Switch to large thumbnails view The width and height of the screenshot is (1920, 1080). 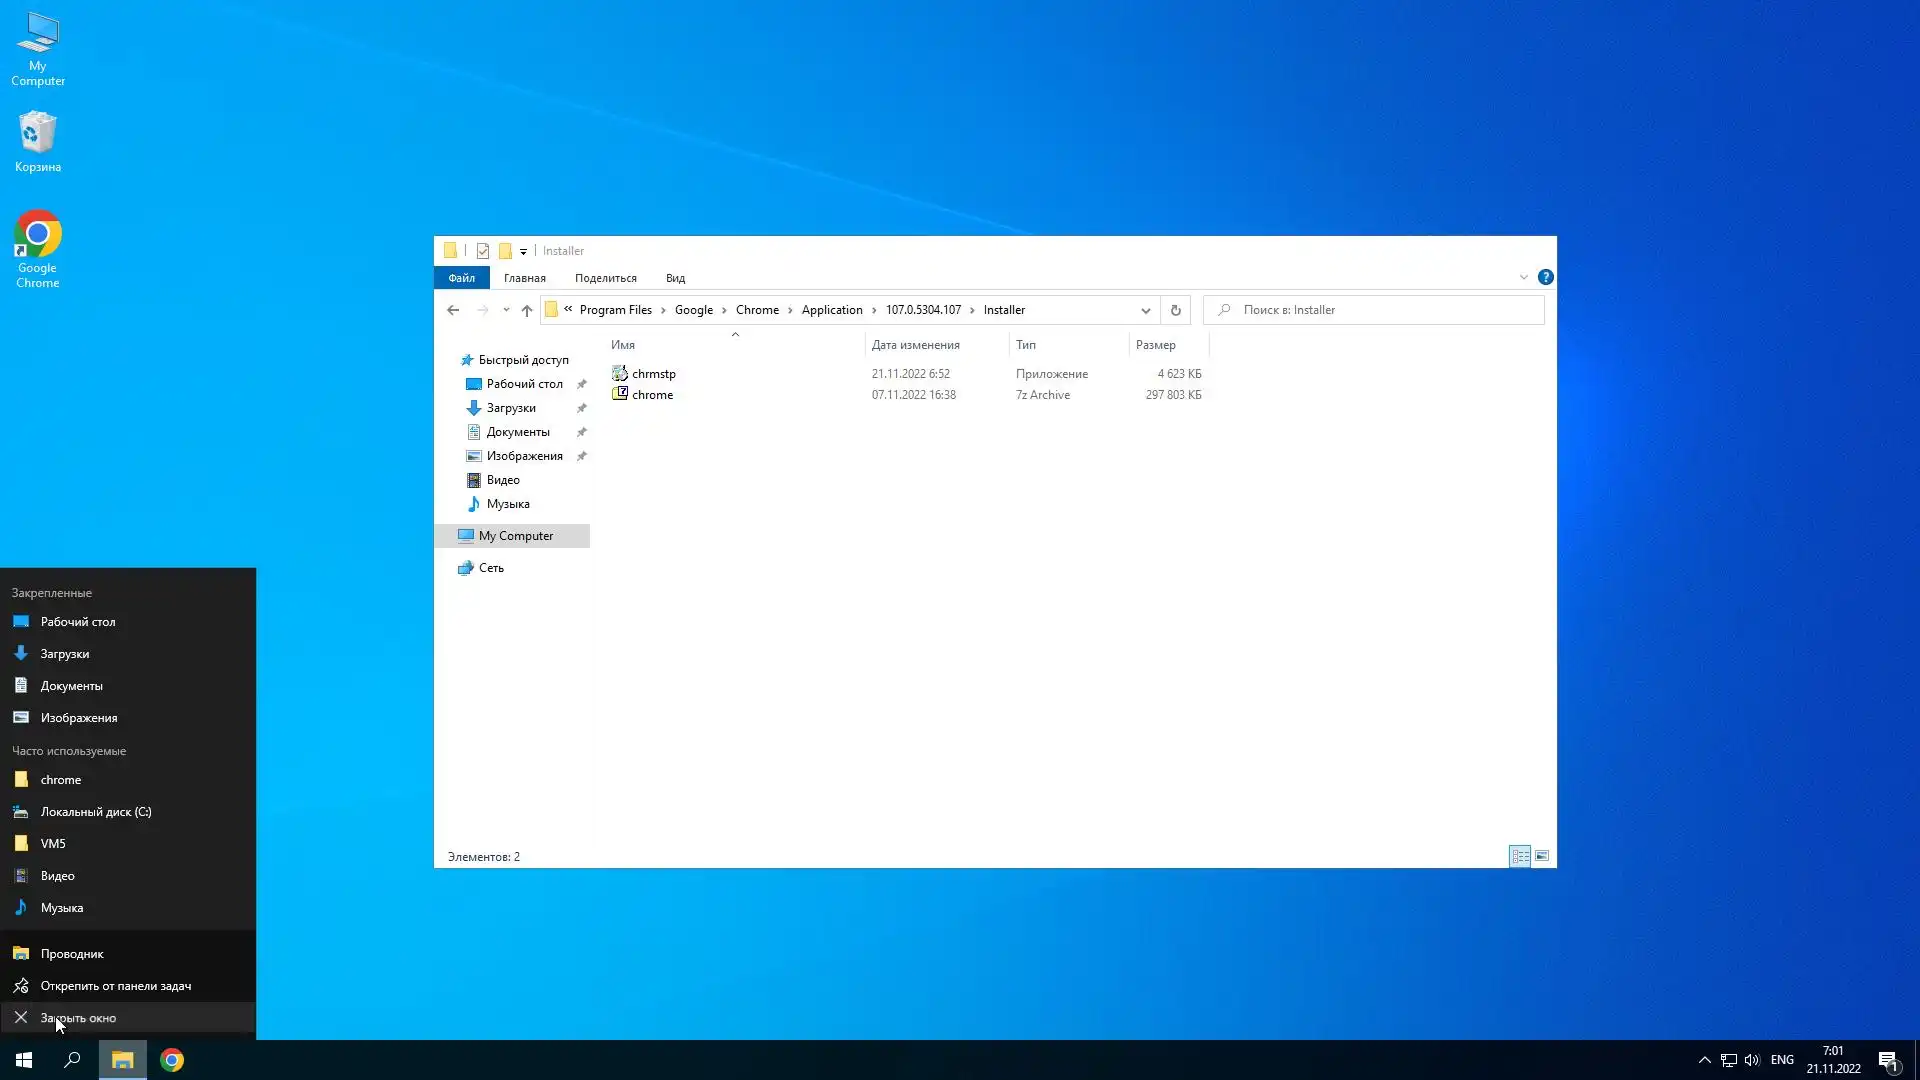1542,856
